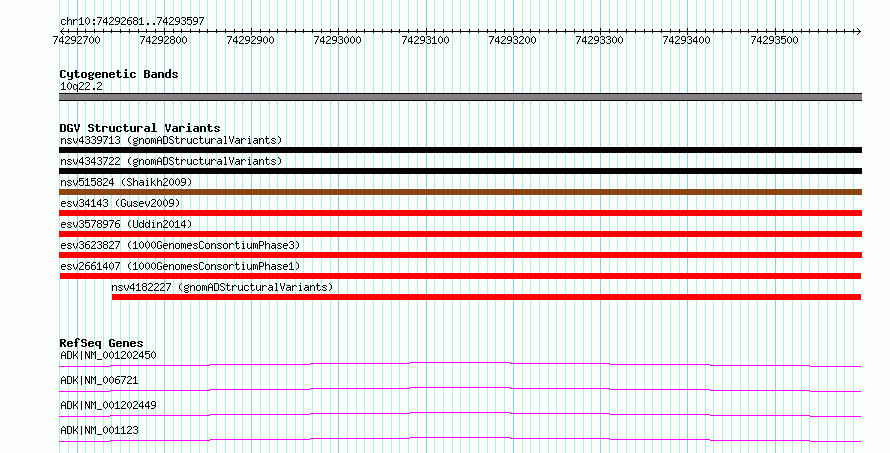The image size is (890, 453).
Task: Click the ADK|NM_001202449 transcript label
Action: click(x=108, y=405)
